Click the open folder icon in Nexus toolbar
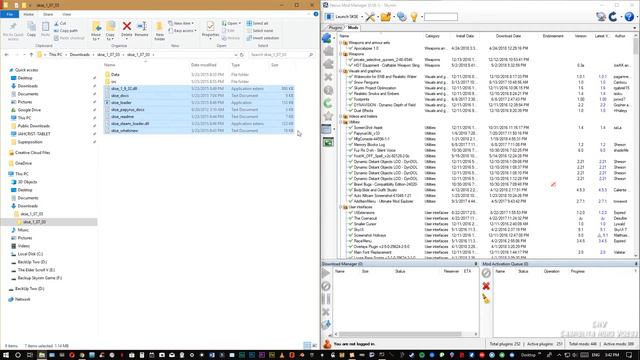 point(385,17)
